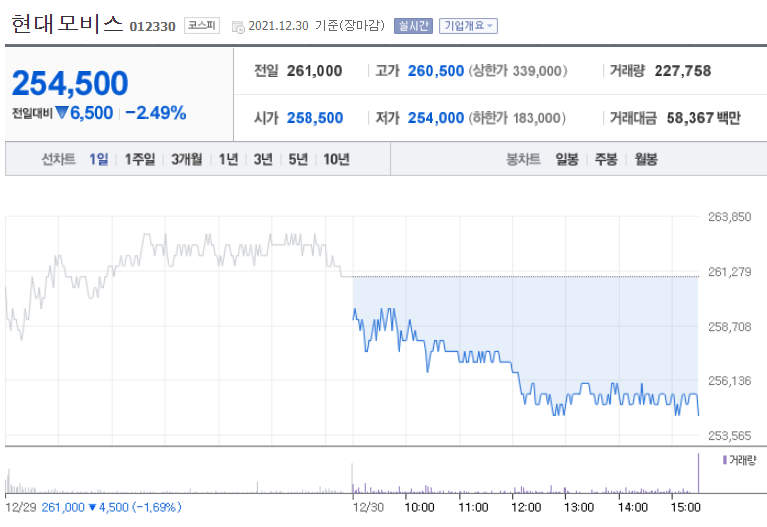The width and height of the screenshot is (767, 527).
Task: Click the 전일 value 261,000
Action: [x=315, y=71]
